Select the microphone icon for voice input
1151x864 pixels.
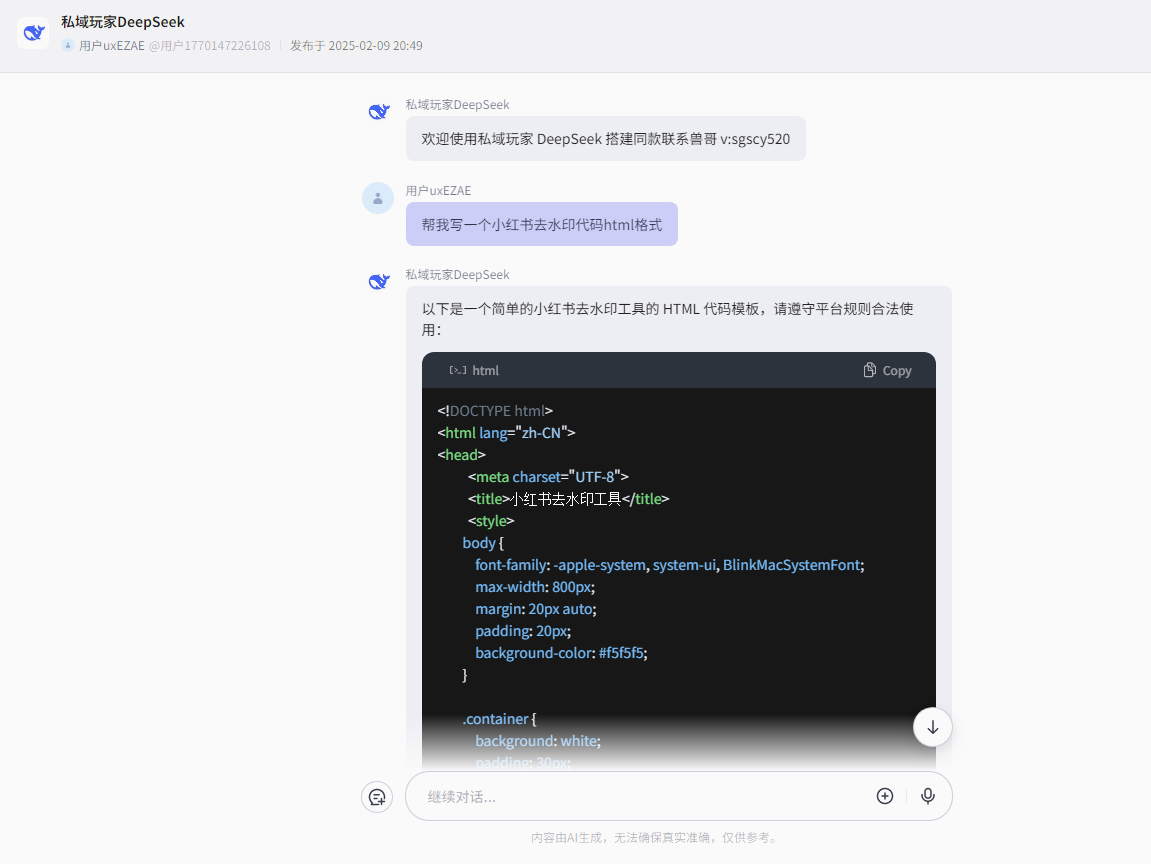tap(927, 796)
